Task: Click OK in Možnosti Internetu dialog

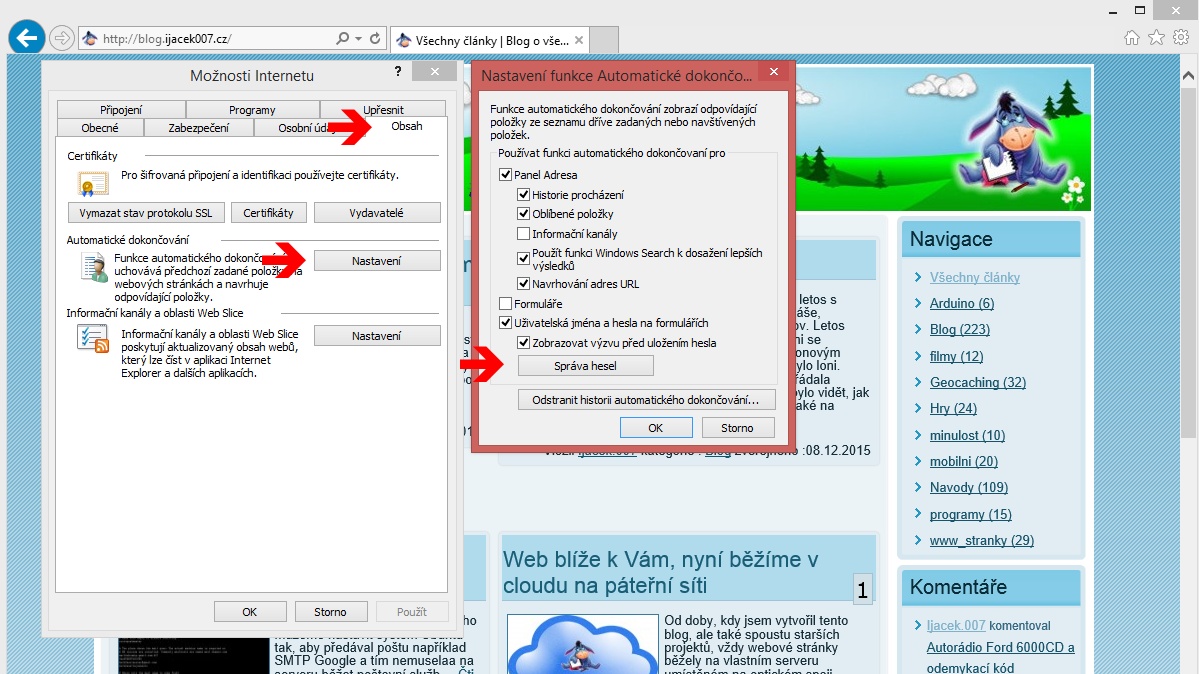Action: (x=250, y=611)
